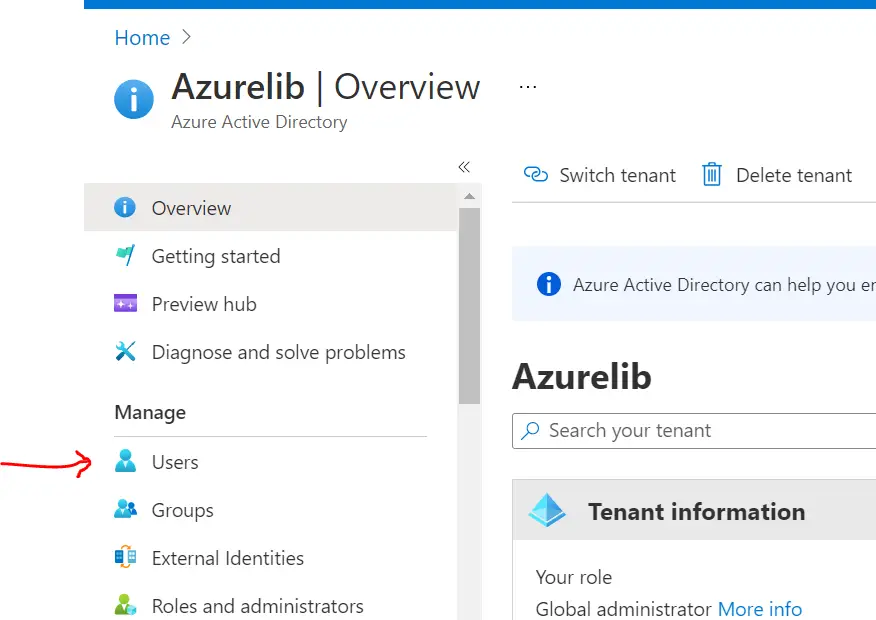Open the More info link

pyautogui.click(x=760, y=609)
